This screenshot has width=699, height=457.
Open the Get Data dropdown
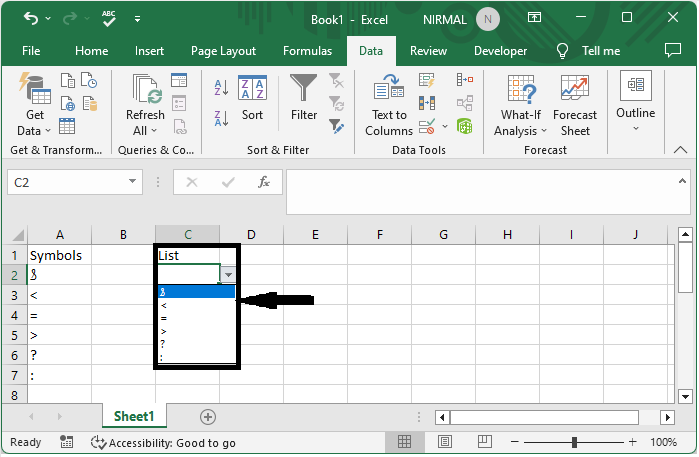[x=34, y=105]
